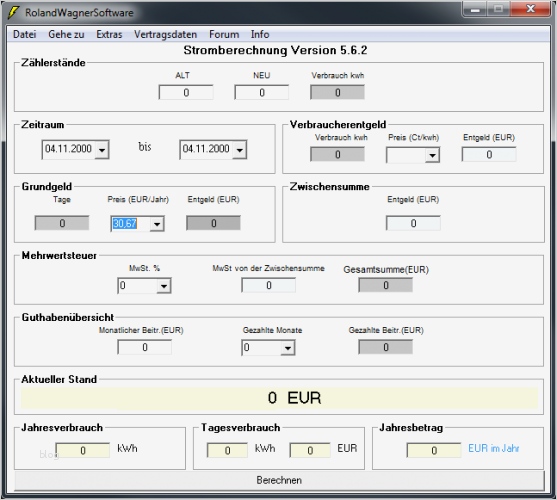Click Verbraucherentgelt Entgeld (EUR) field
Screen dimensions: 557x500
tap(489, 154)
